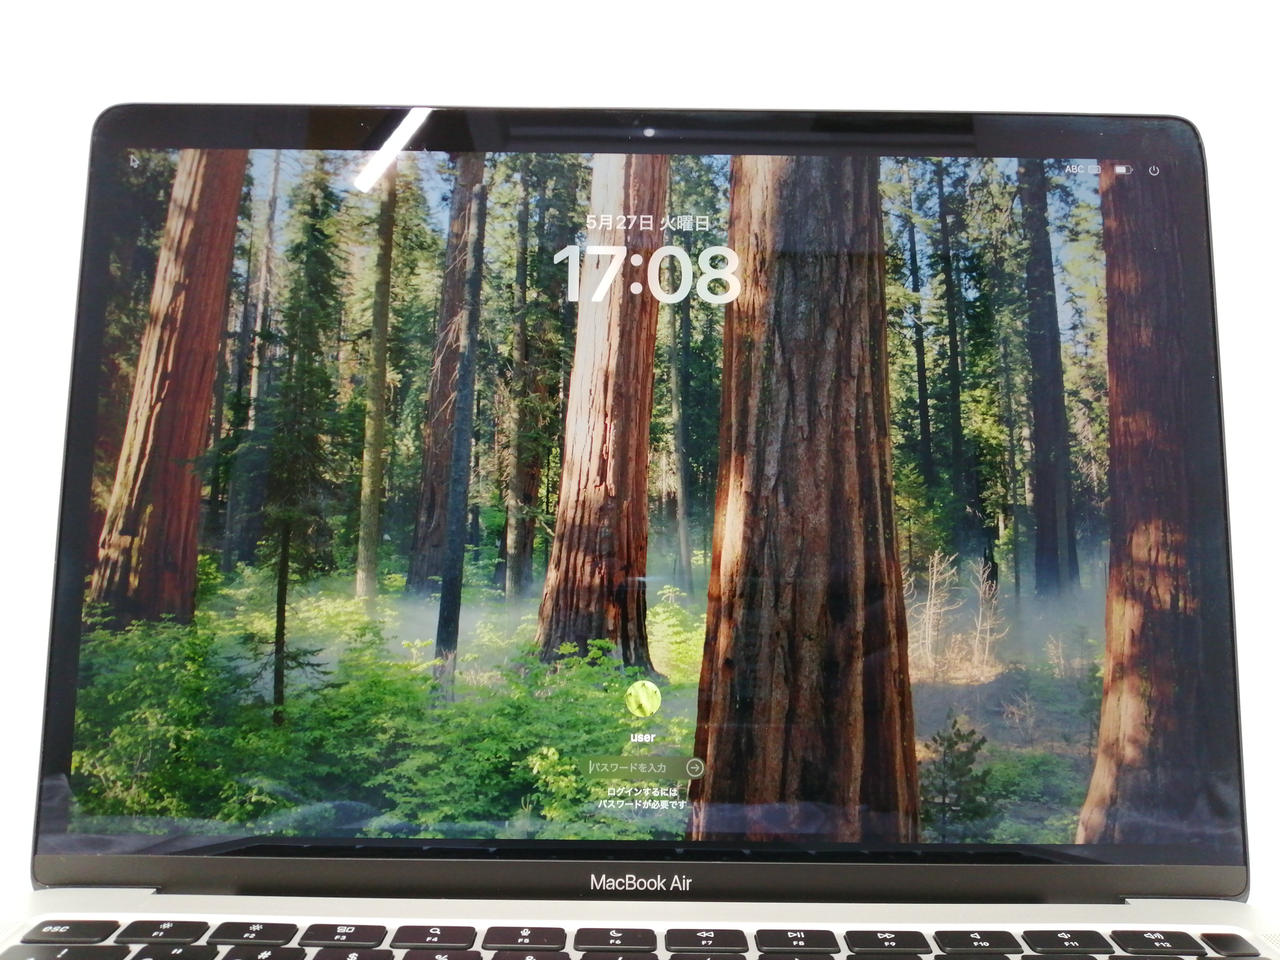Image resolution: width=1280 pixels, height=960 pixels.
Task: Click the 17:08 lock screen clock
Action: click(x=646, y=274)
